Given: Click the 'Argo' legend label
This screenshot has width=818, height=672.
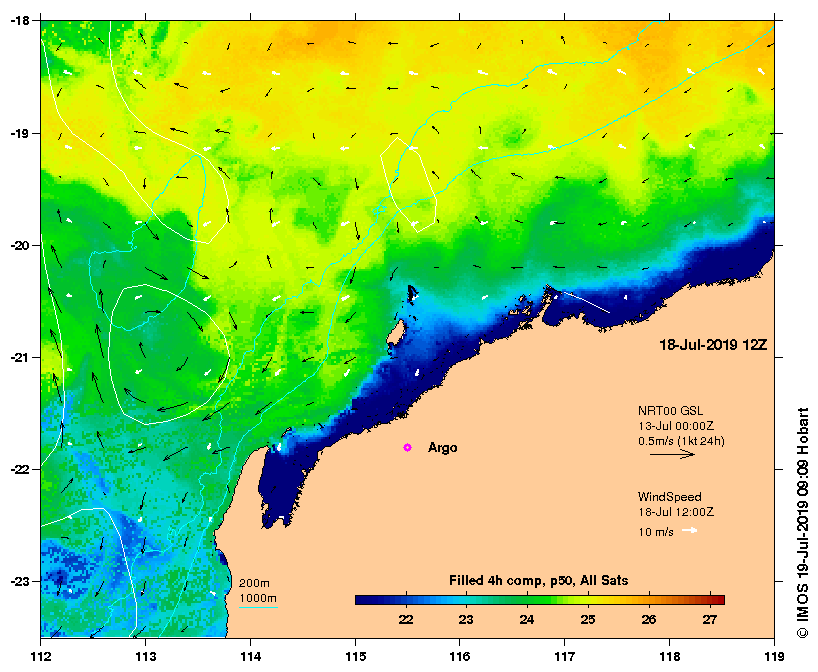Looking at the screenshot, I should [x=442, y=448].
